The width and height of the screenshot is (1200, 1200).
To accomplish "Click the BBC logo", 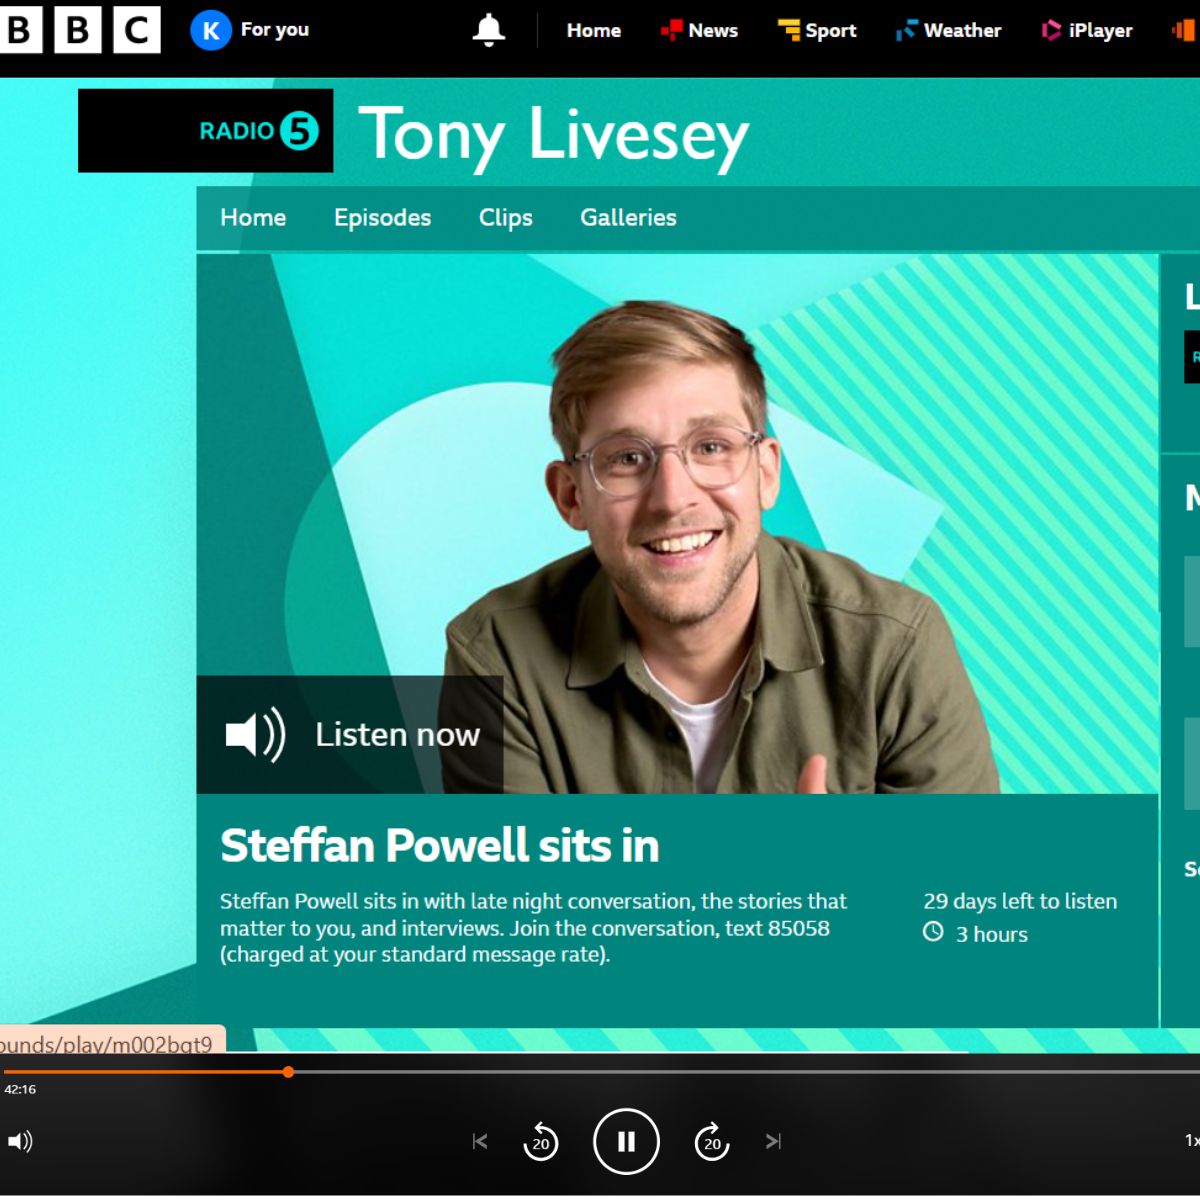I will pos(80,30).
